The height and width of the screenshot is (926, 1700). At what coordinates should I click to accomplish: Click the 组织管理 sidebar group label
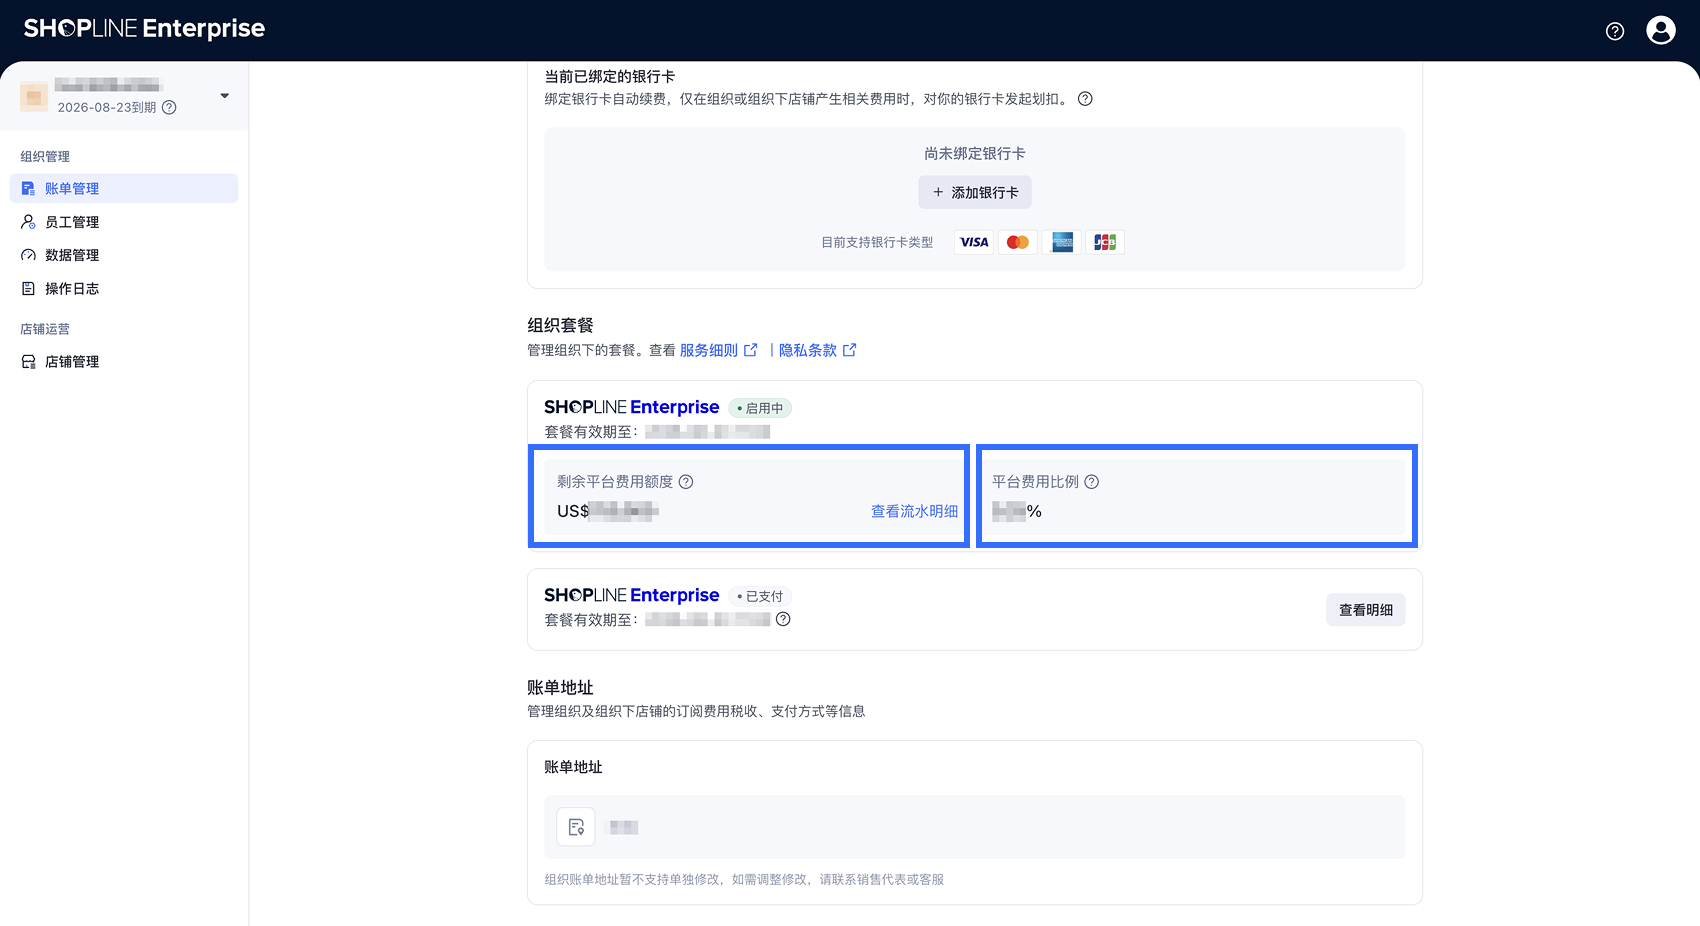(x=45, y=157)
